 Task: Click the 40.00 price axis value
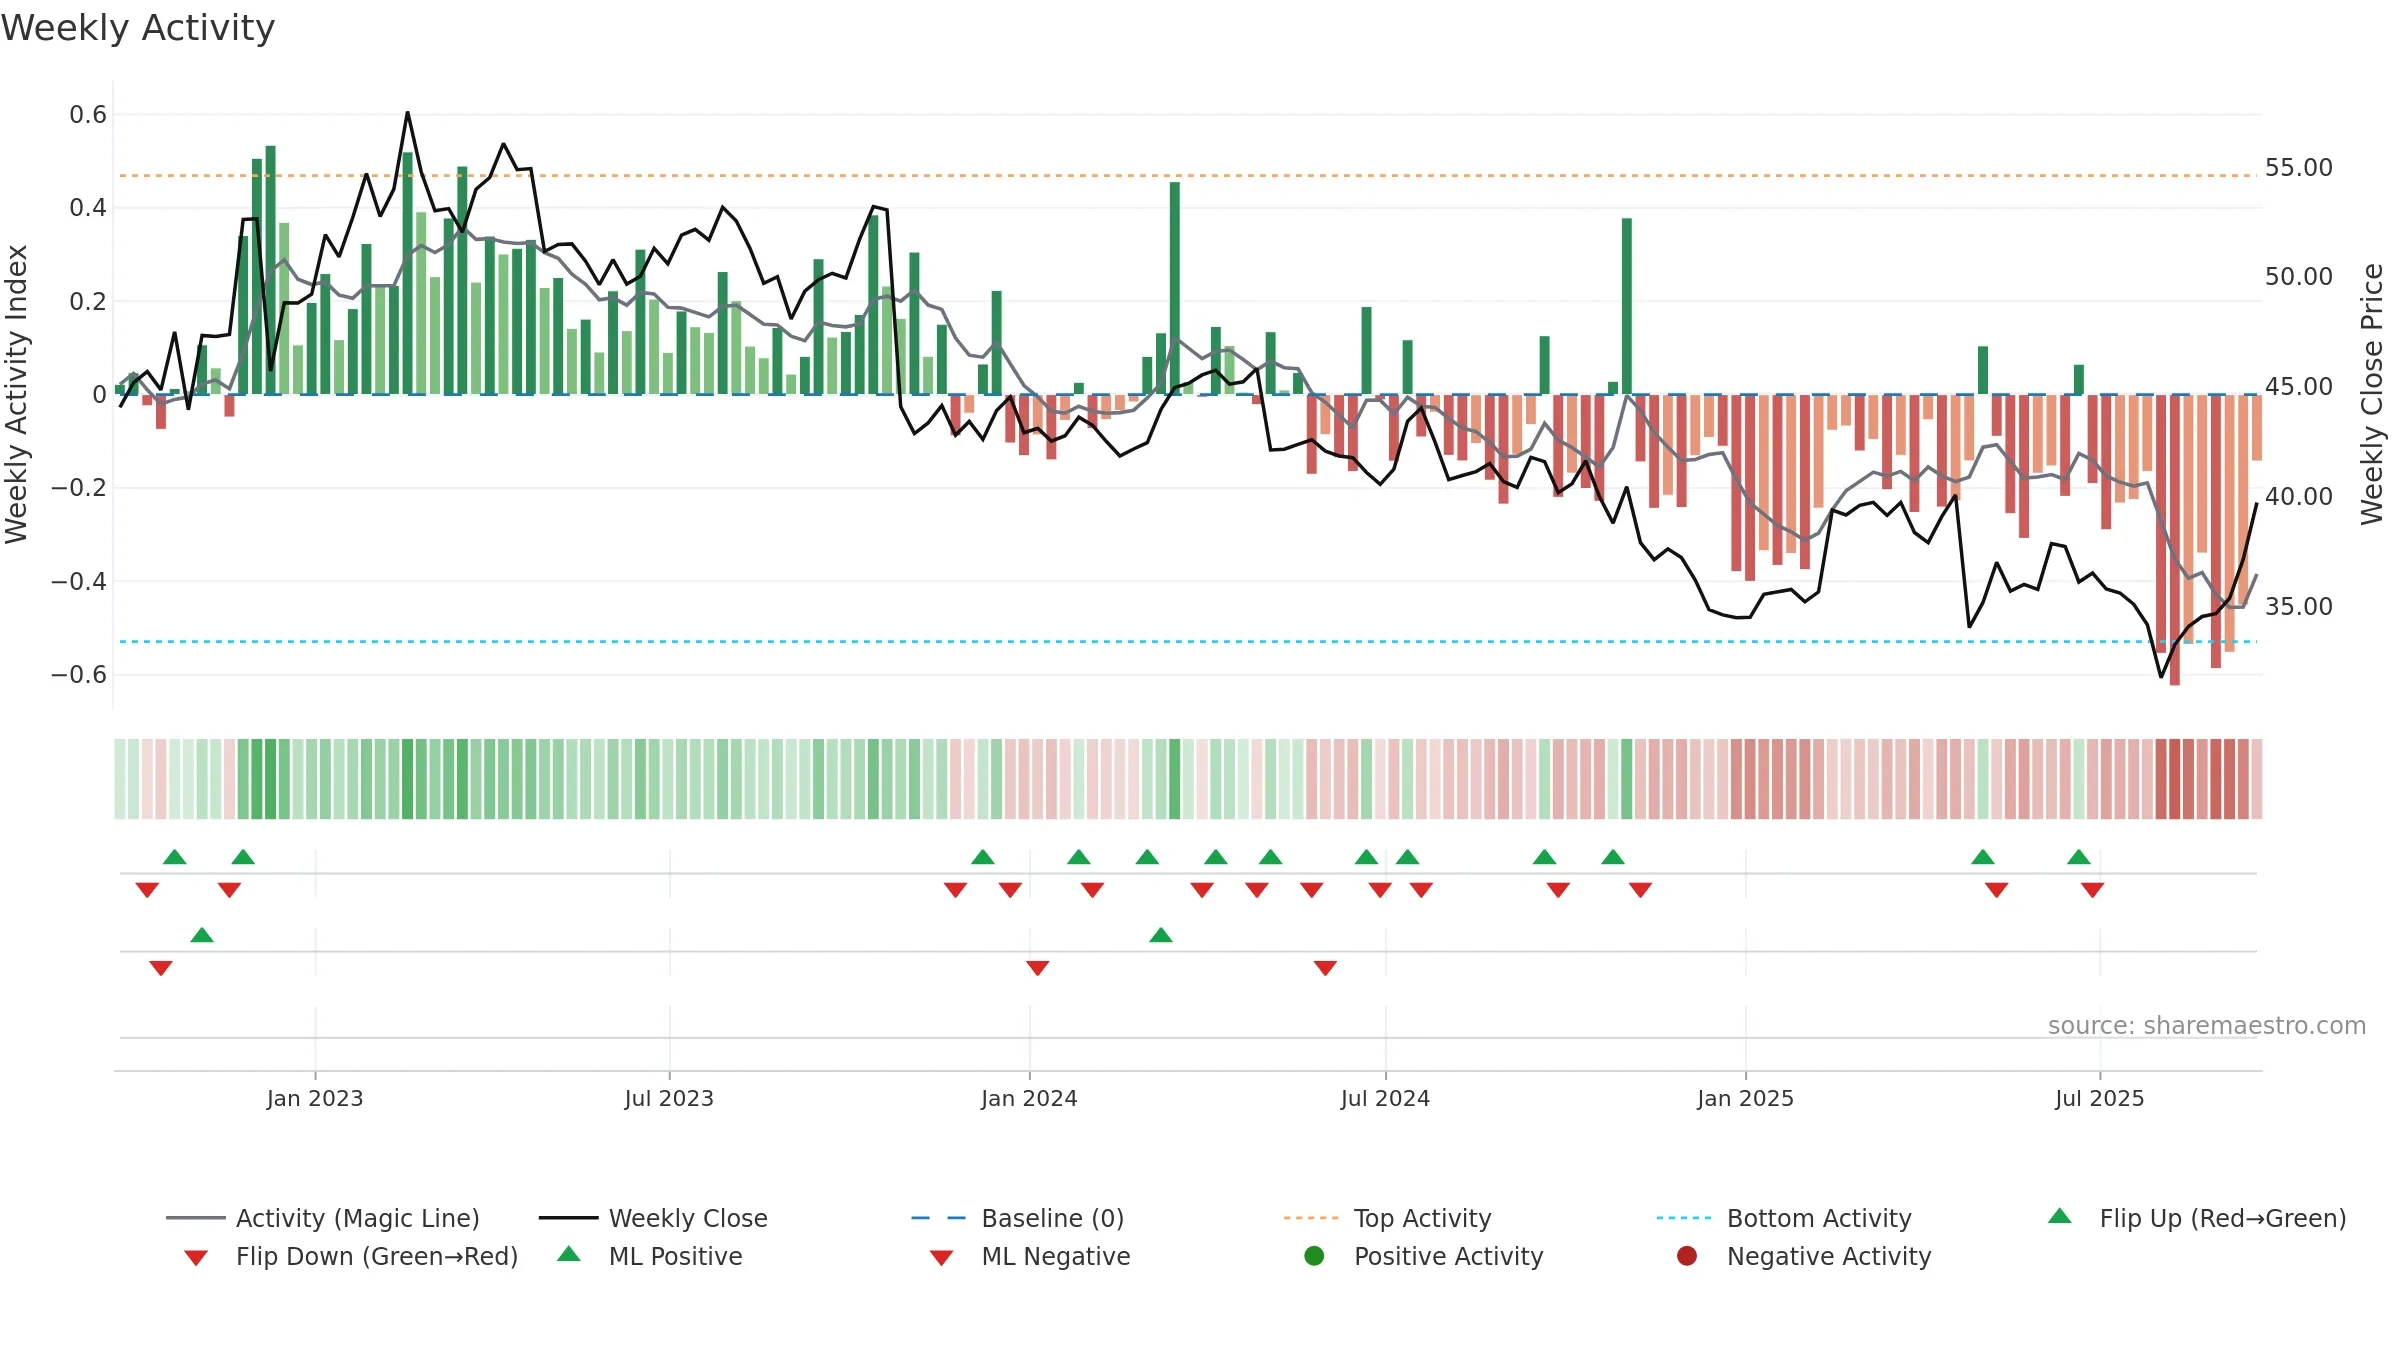pyautogui.click(x=2299, y=497)
